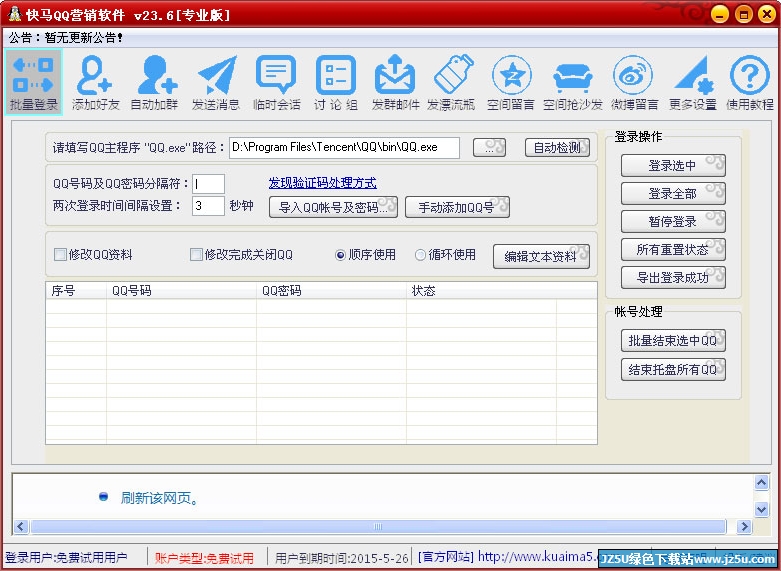Minimize the window

pyautogui.click(x=720, y=14)
